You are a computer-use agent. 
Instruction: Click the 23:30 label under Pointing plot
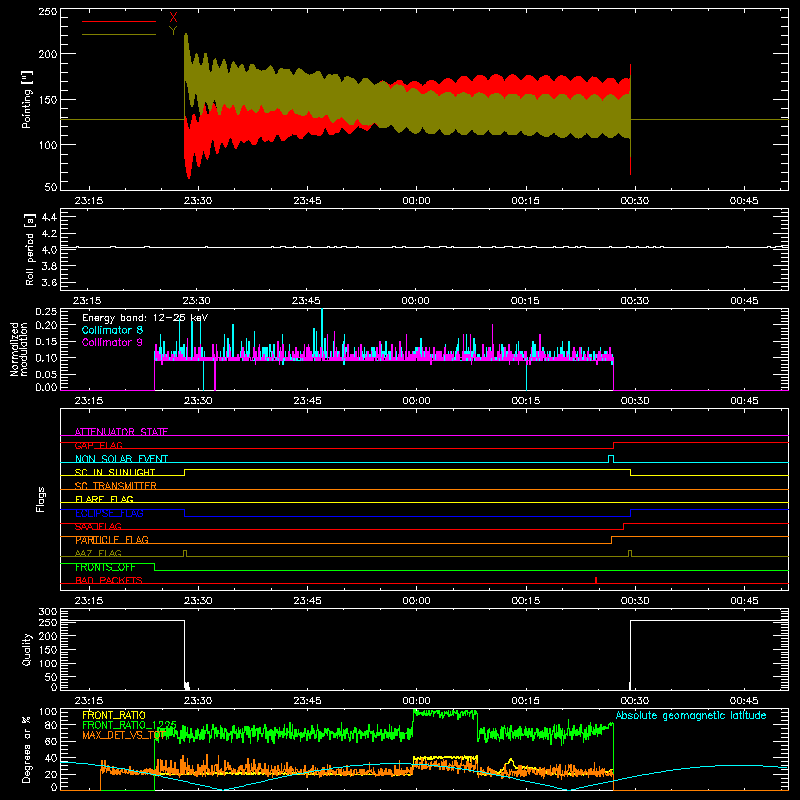[198, 201]
